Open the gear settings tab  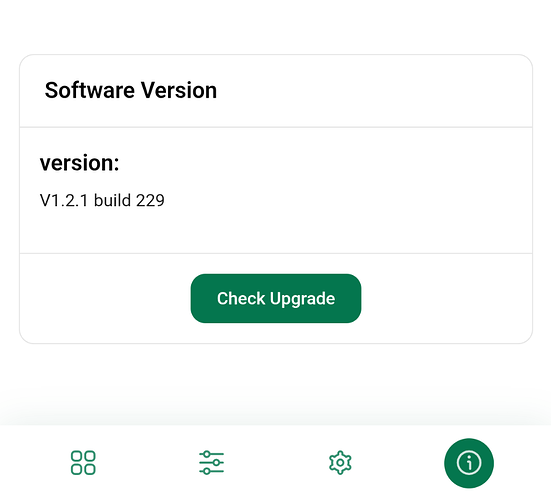click(x=340, y=463)
